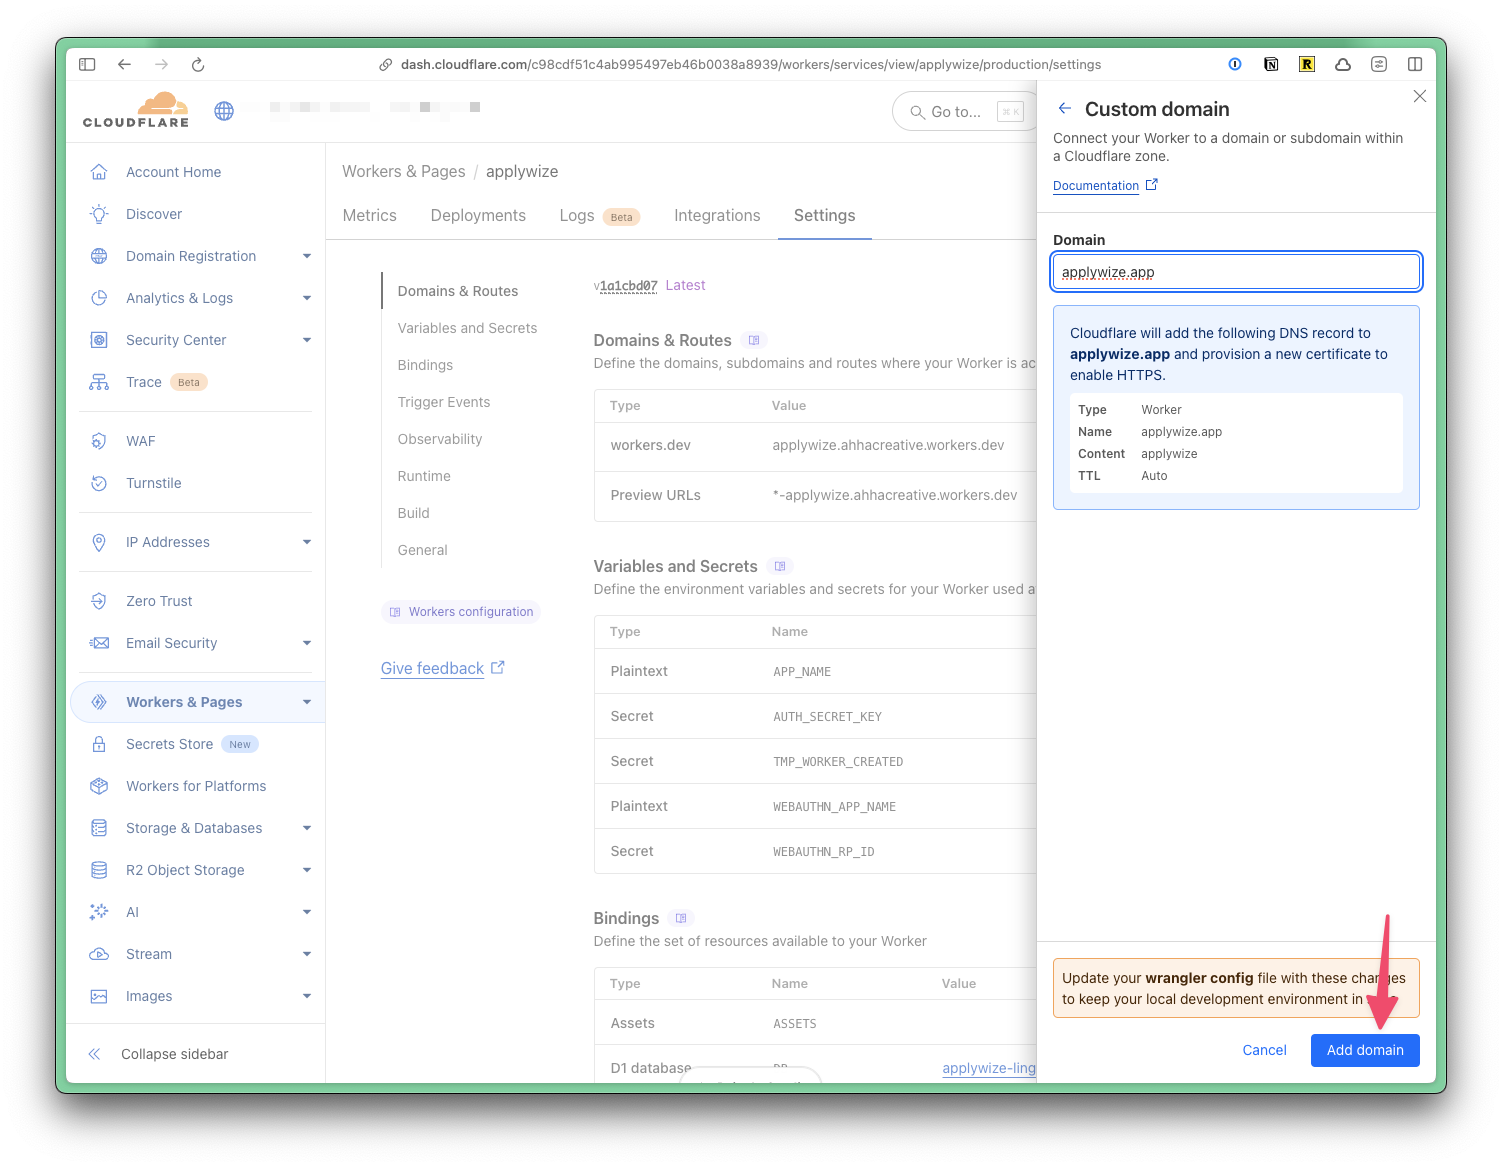Screen dimensions: 1502x1167
Task: Click the Account Home house icon
Action: [x=99, y=172]
